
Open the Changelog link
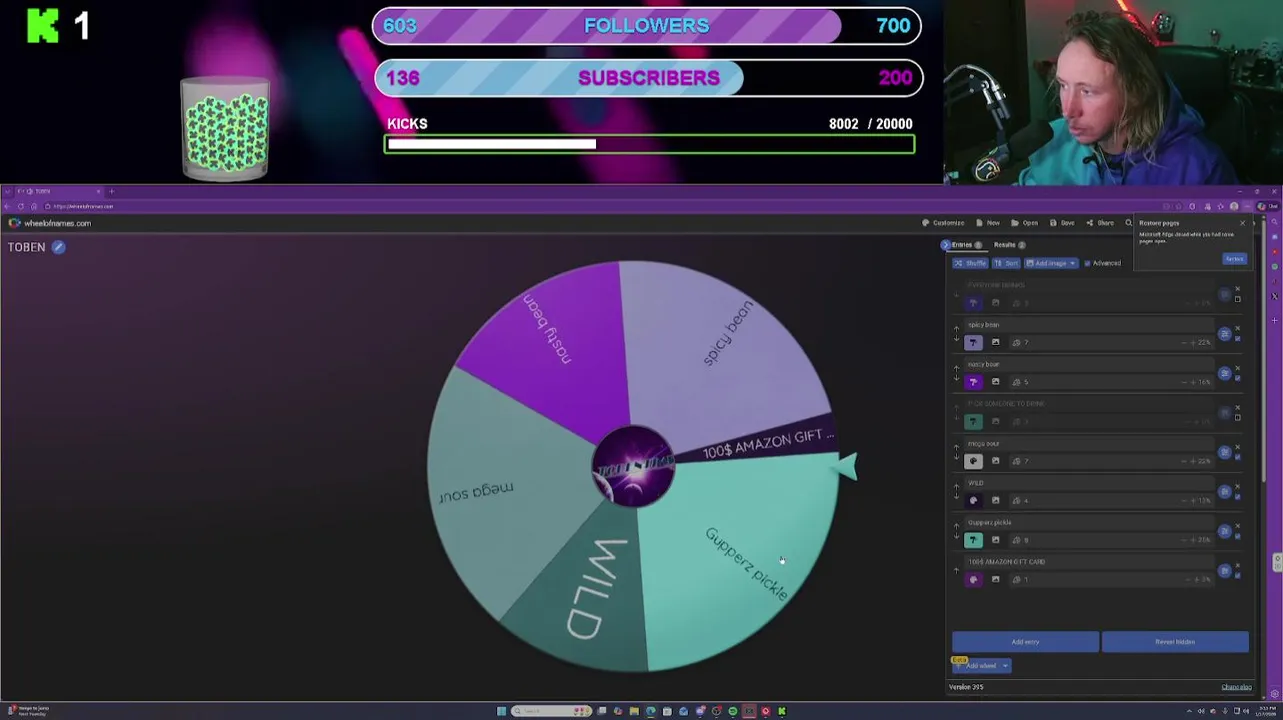pyautogui.click(x=1237, y=687)
